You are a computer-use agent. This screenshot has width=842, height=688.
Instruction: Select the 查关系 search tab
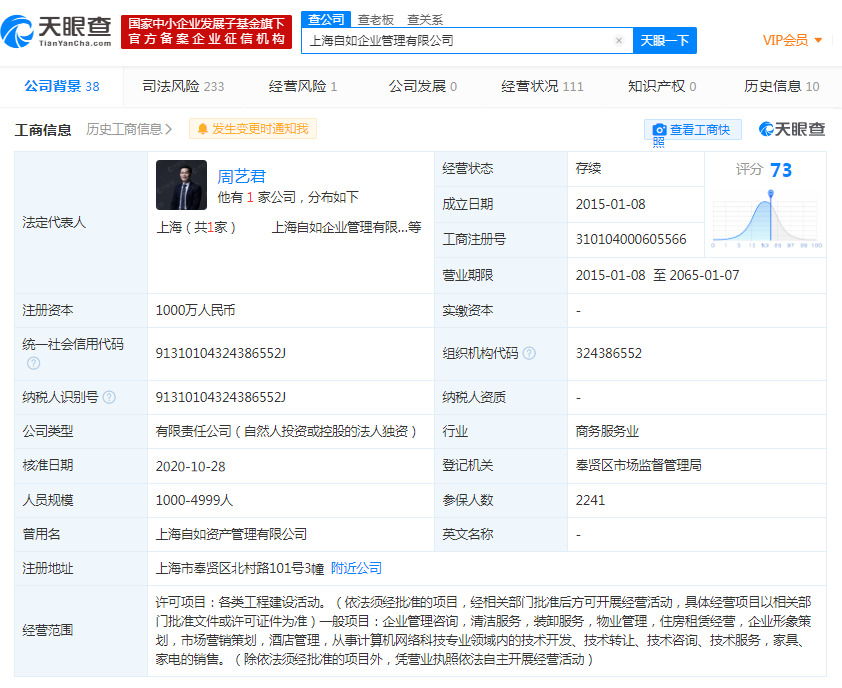click(425, 20)
